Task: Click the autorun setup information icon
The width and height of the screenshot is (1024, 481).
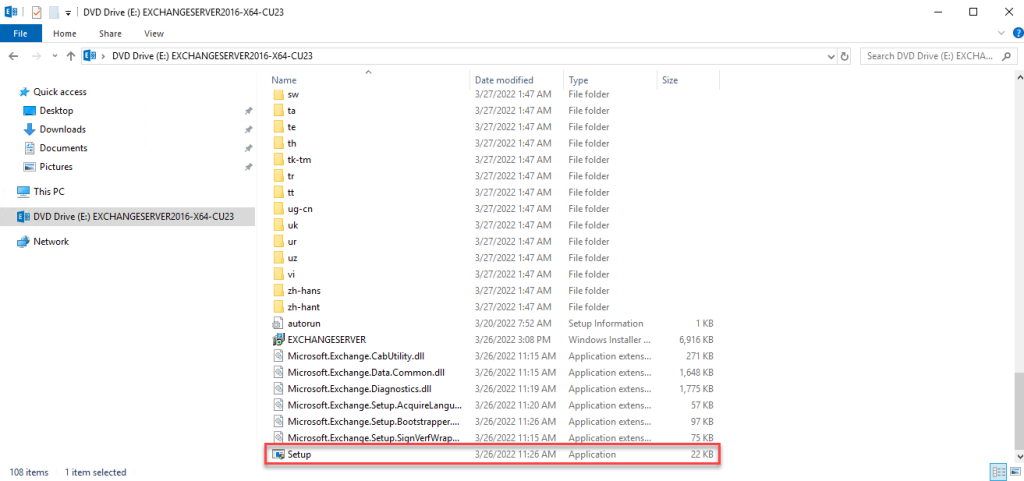Action: pyautogui.click(x=279, y=323)
